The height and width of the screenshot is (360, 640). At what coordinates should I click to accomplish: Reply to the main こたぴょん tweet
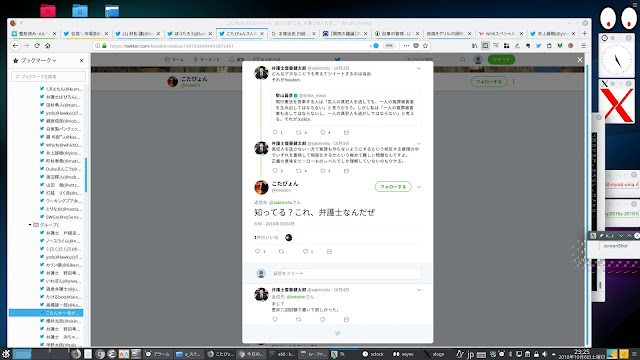(x=258, y=251)
